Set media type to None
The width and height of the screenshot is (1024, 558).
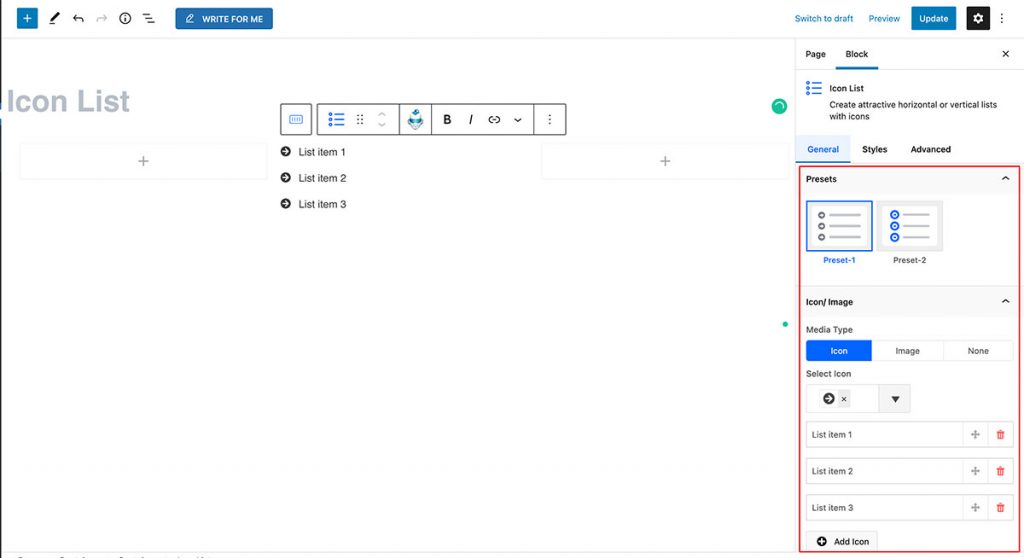tap(978, 351)
